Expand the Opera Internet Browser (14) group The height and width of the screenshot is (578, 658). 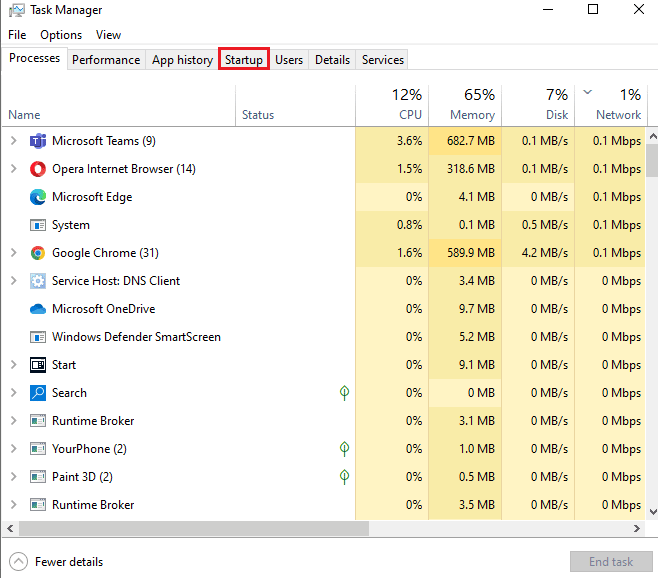pos(13,169)
